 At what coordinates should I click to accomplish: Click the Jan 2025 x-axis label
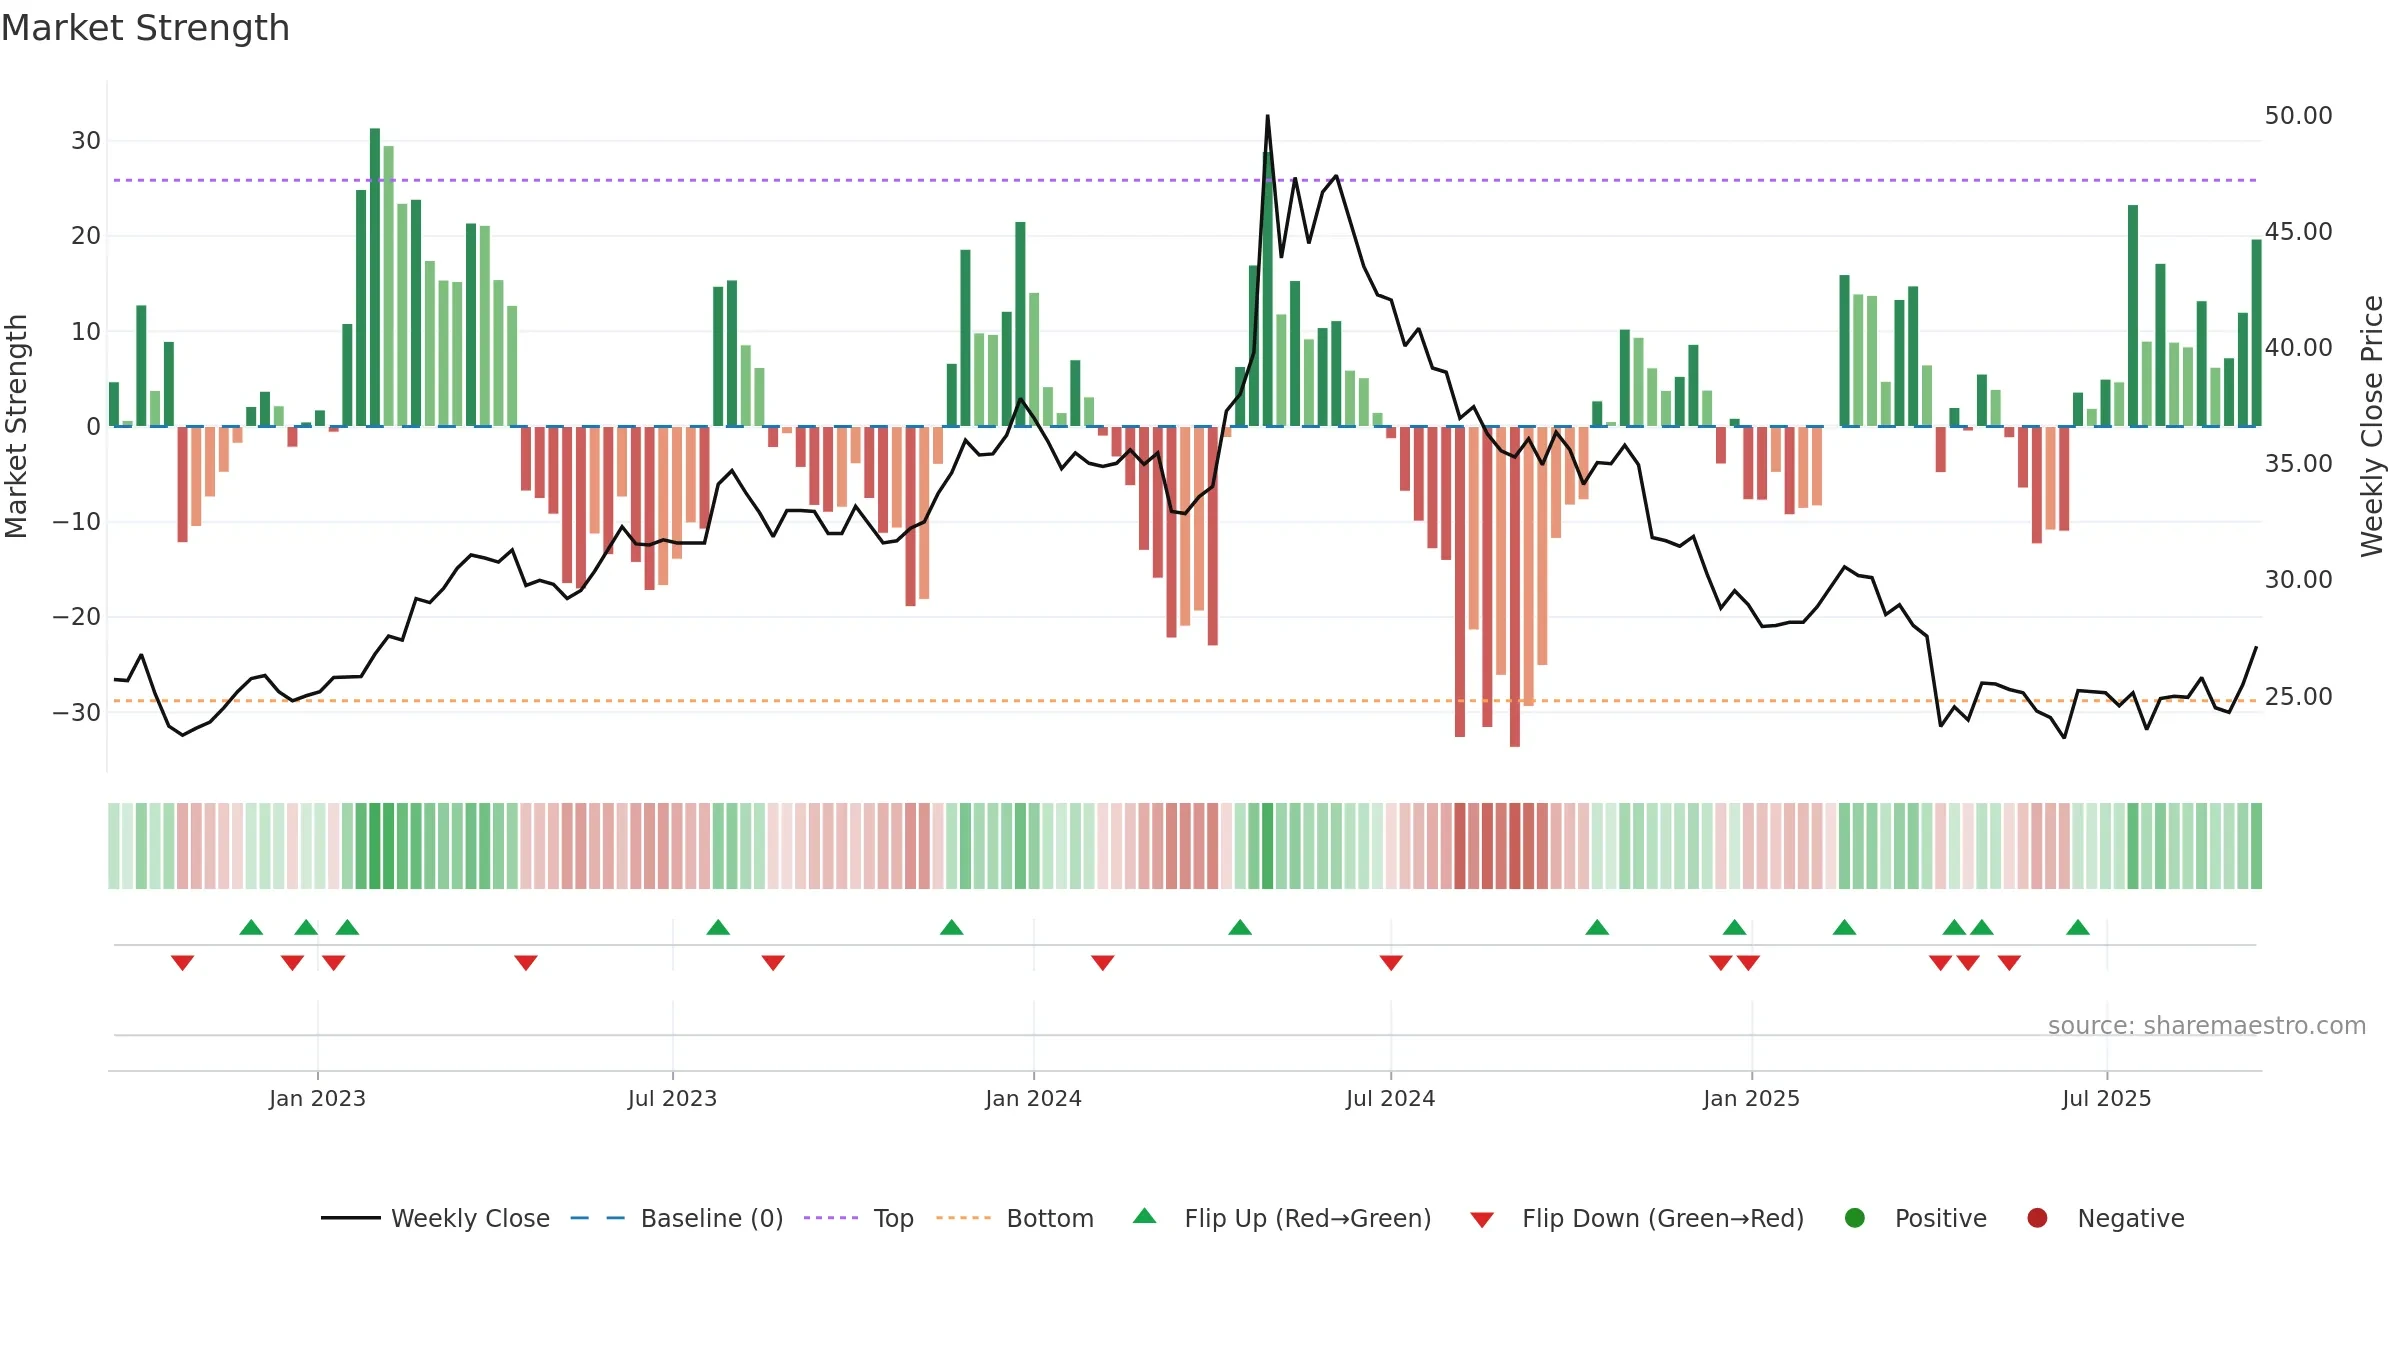[1751, 1098]
